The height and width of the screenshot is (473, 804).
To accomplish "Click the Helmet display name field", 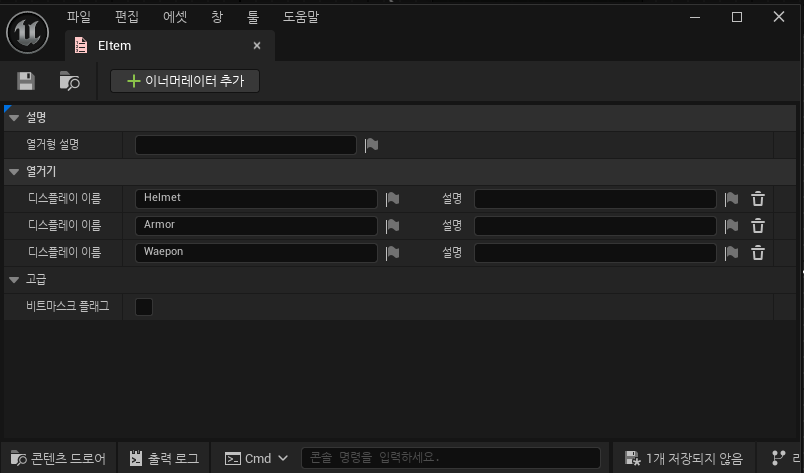I will click(x=256, y=199).
